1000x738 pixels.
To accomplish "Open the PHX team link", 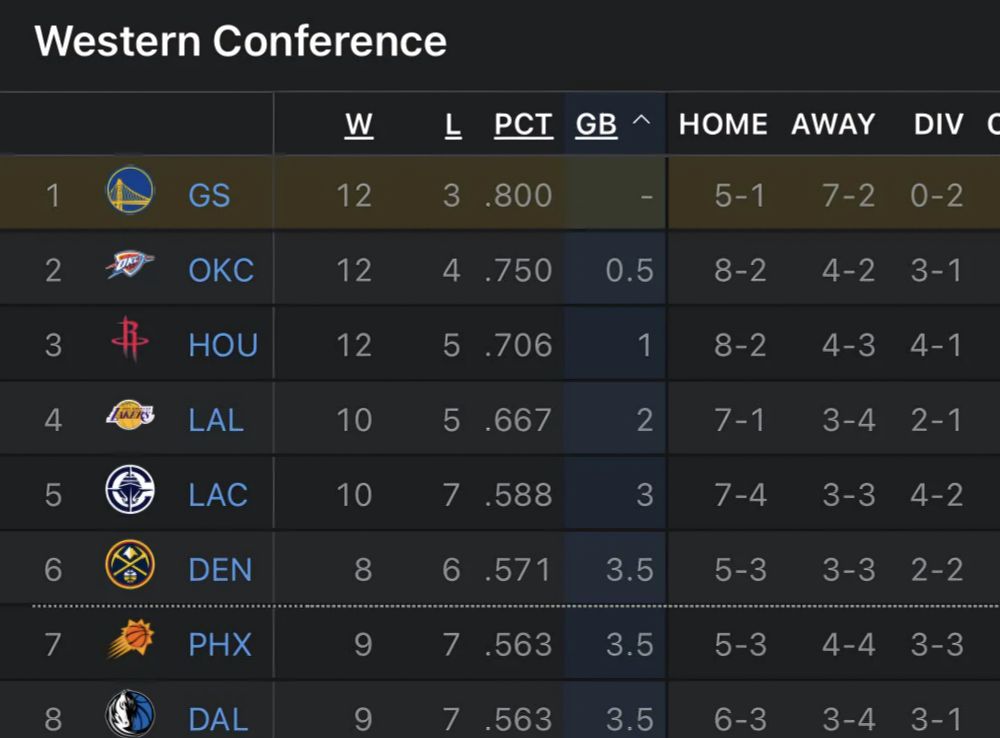I will (x=220, y=645).
